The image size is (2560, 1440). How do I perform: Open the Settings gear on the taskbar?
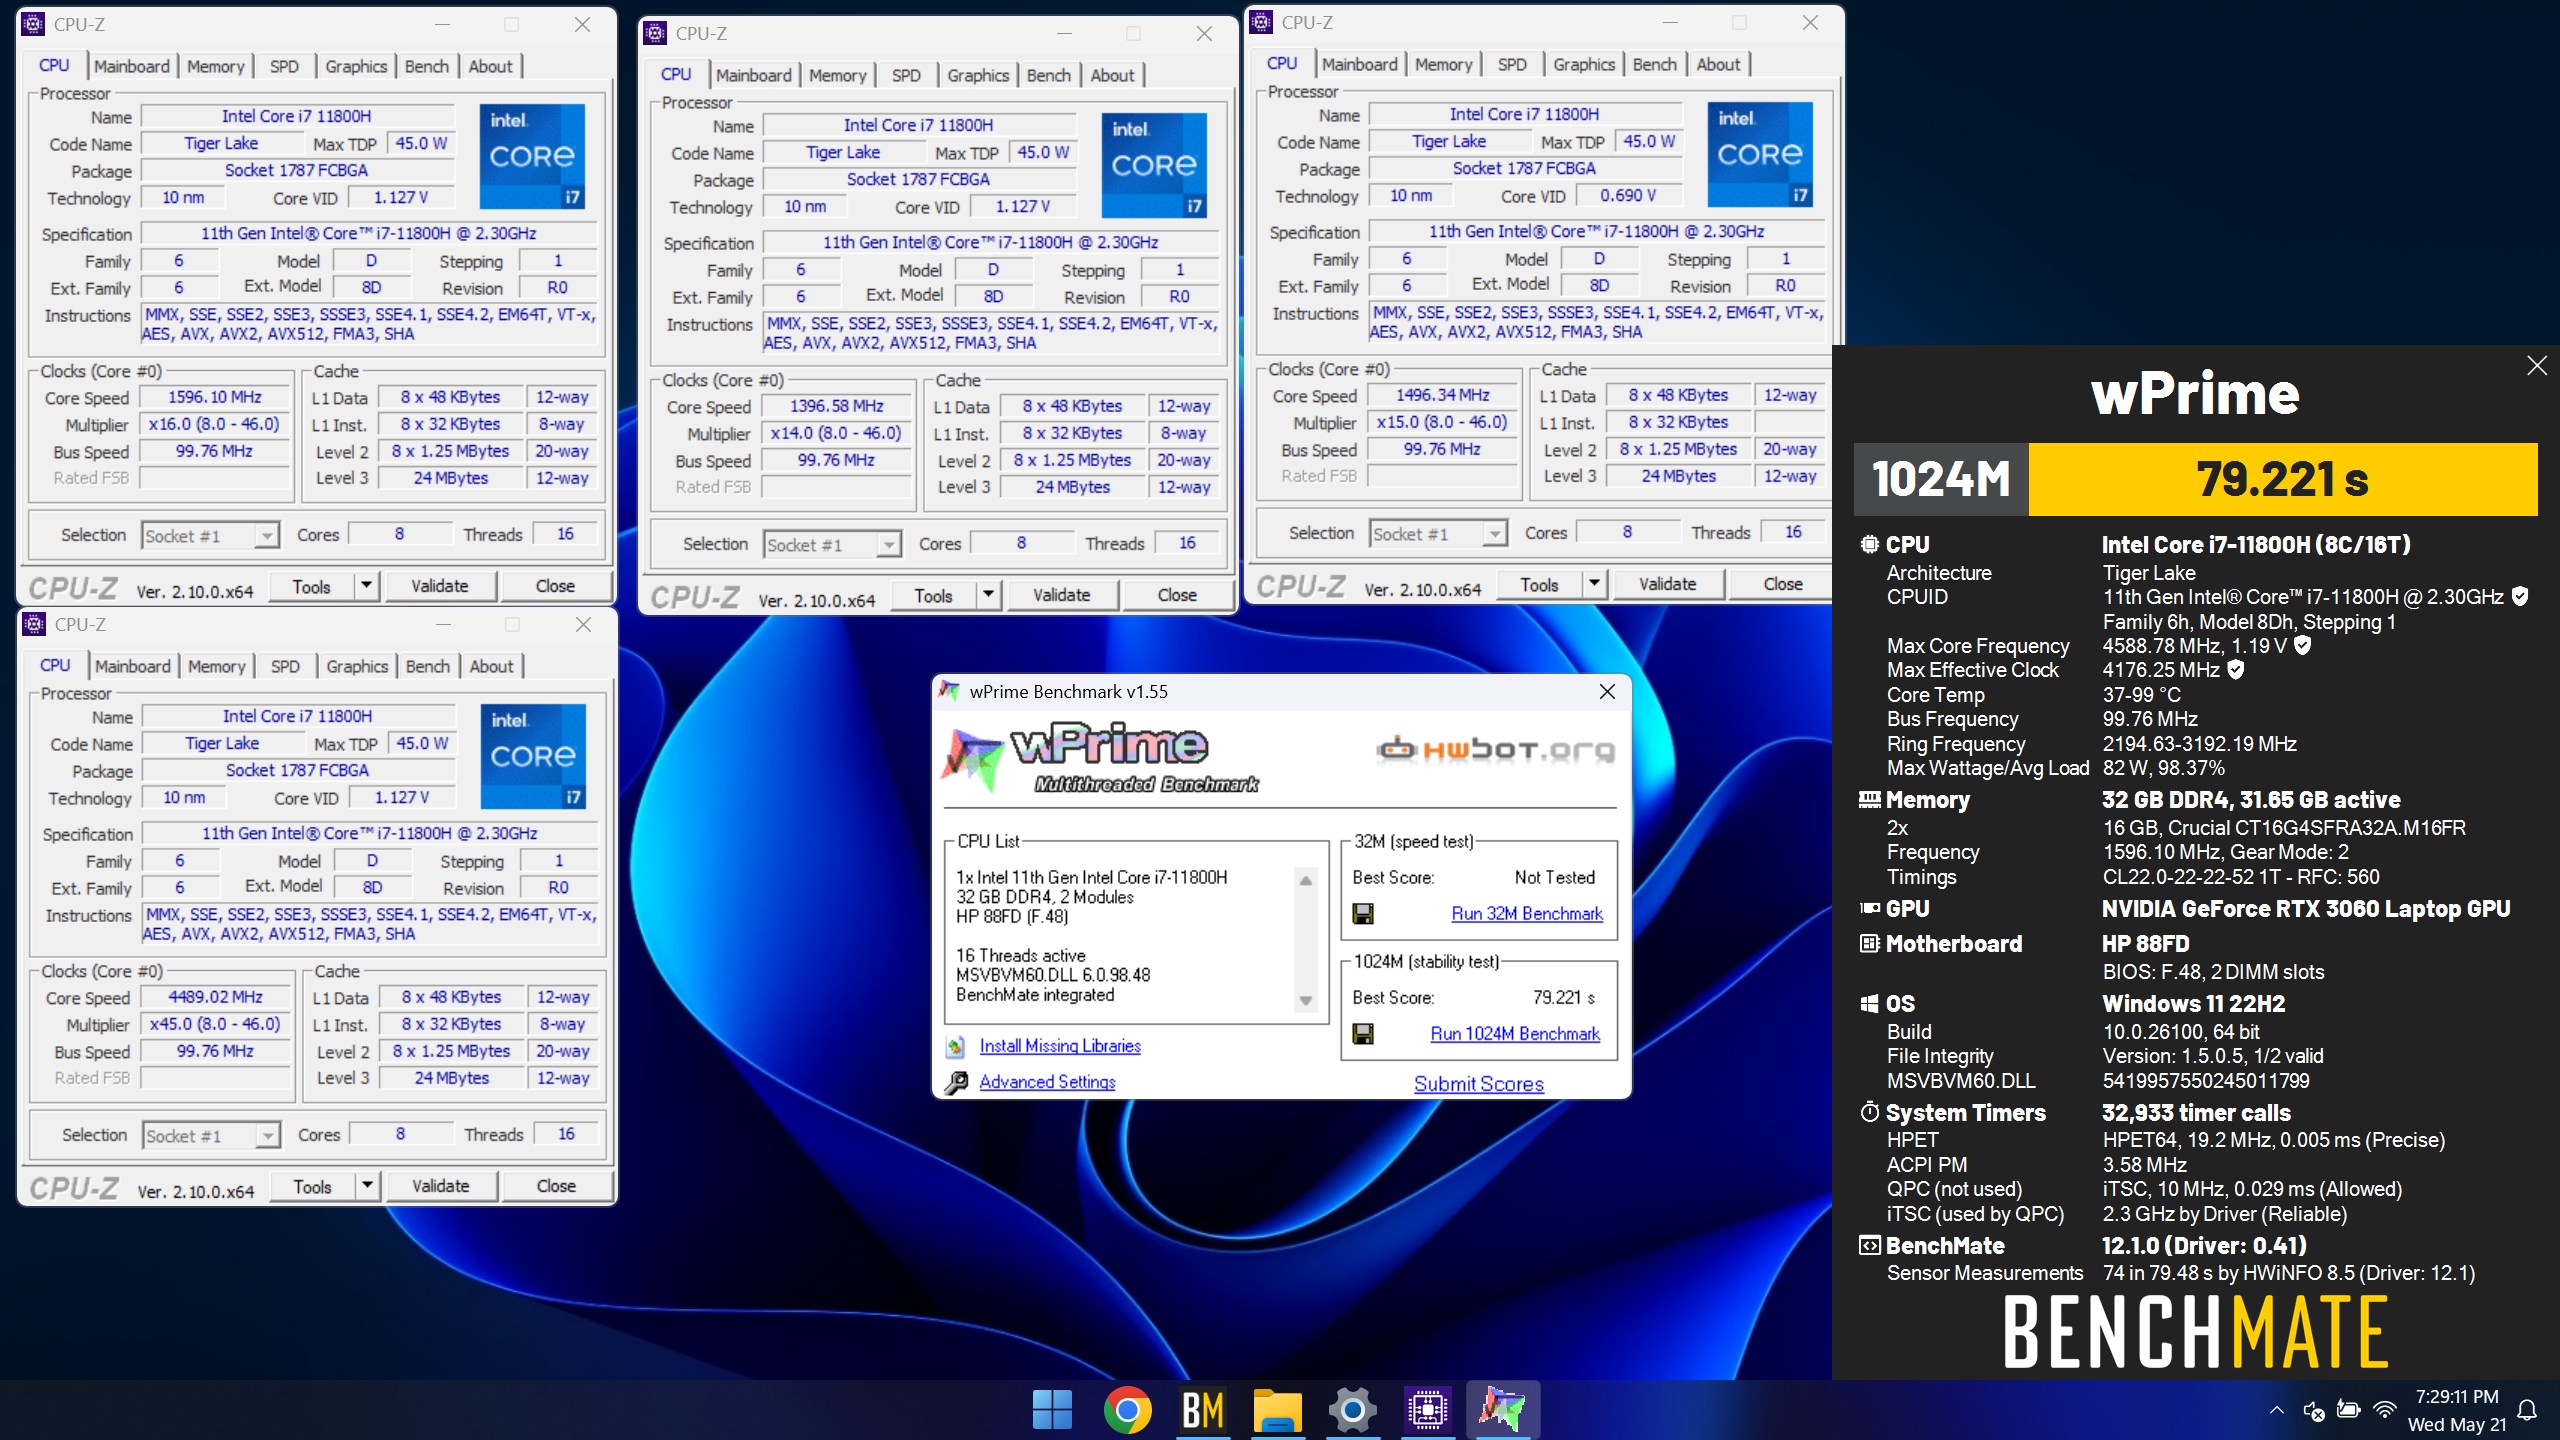pyautogui.click(x=1352, y=1410)
